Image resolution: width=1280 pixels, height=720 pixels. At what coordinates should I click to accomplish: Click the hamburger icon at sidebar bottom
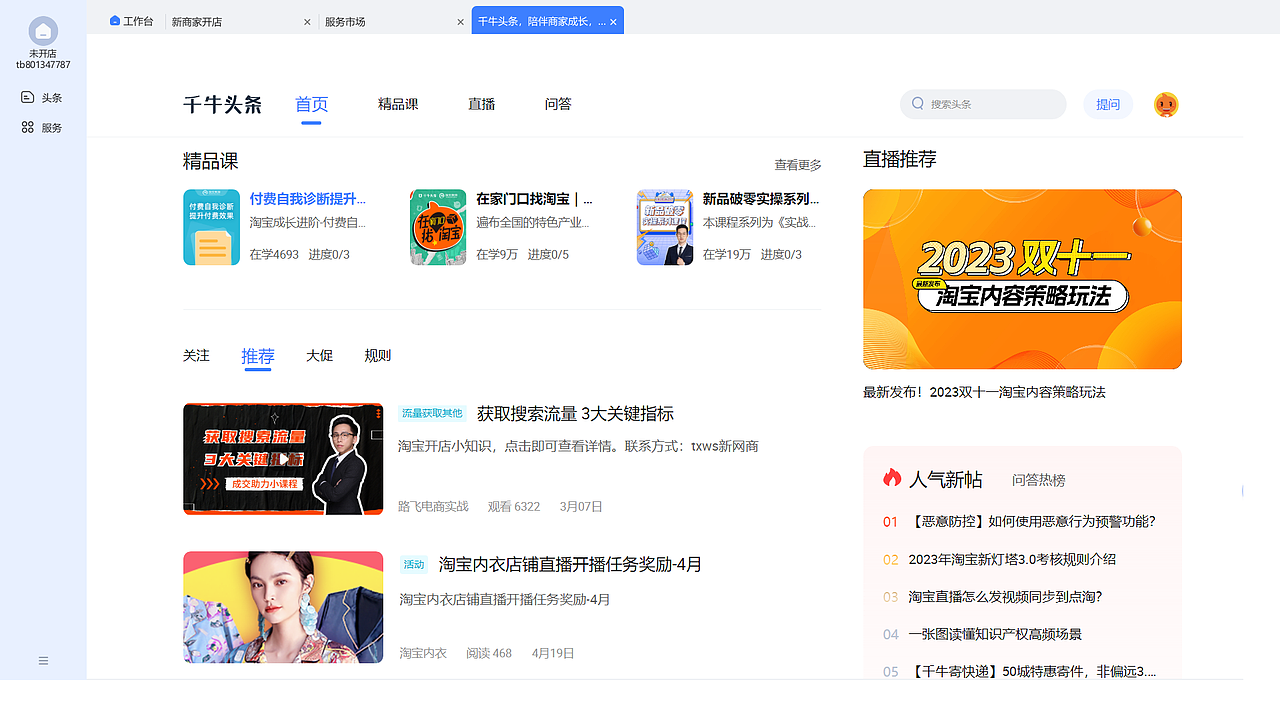coord(43,660)
